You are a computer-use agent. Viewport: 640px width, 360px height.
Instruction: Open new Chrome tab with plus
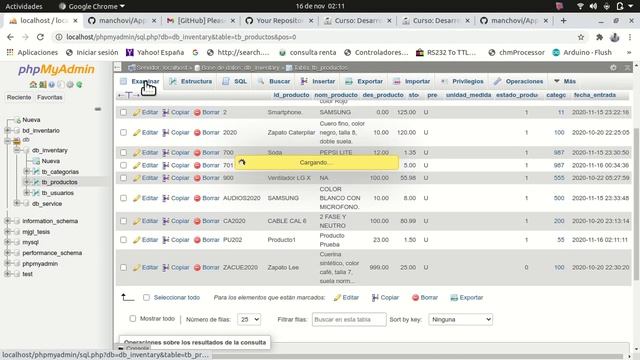click(x=563, y=20)
